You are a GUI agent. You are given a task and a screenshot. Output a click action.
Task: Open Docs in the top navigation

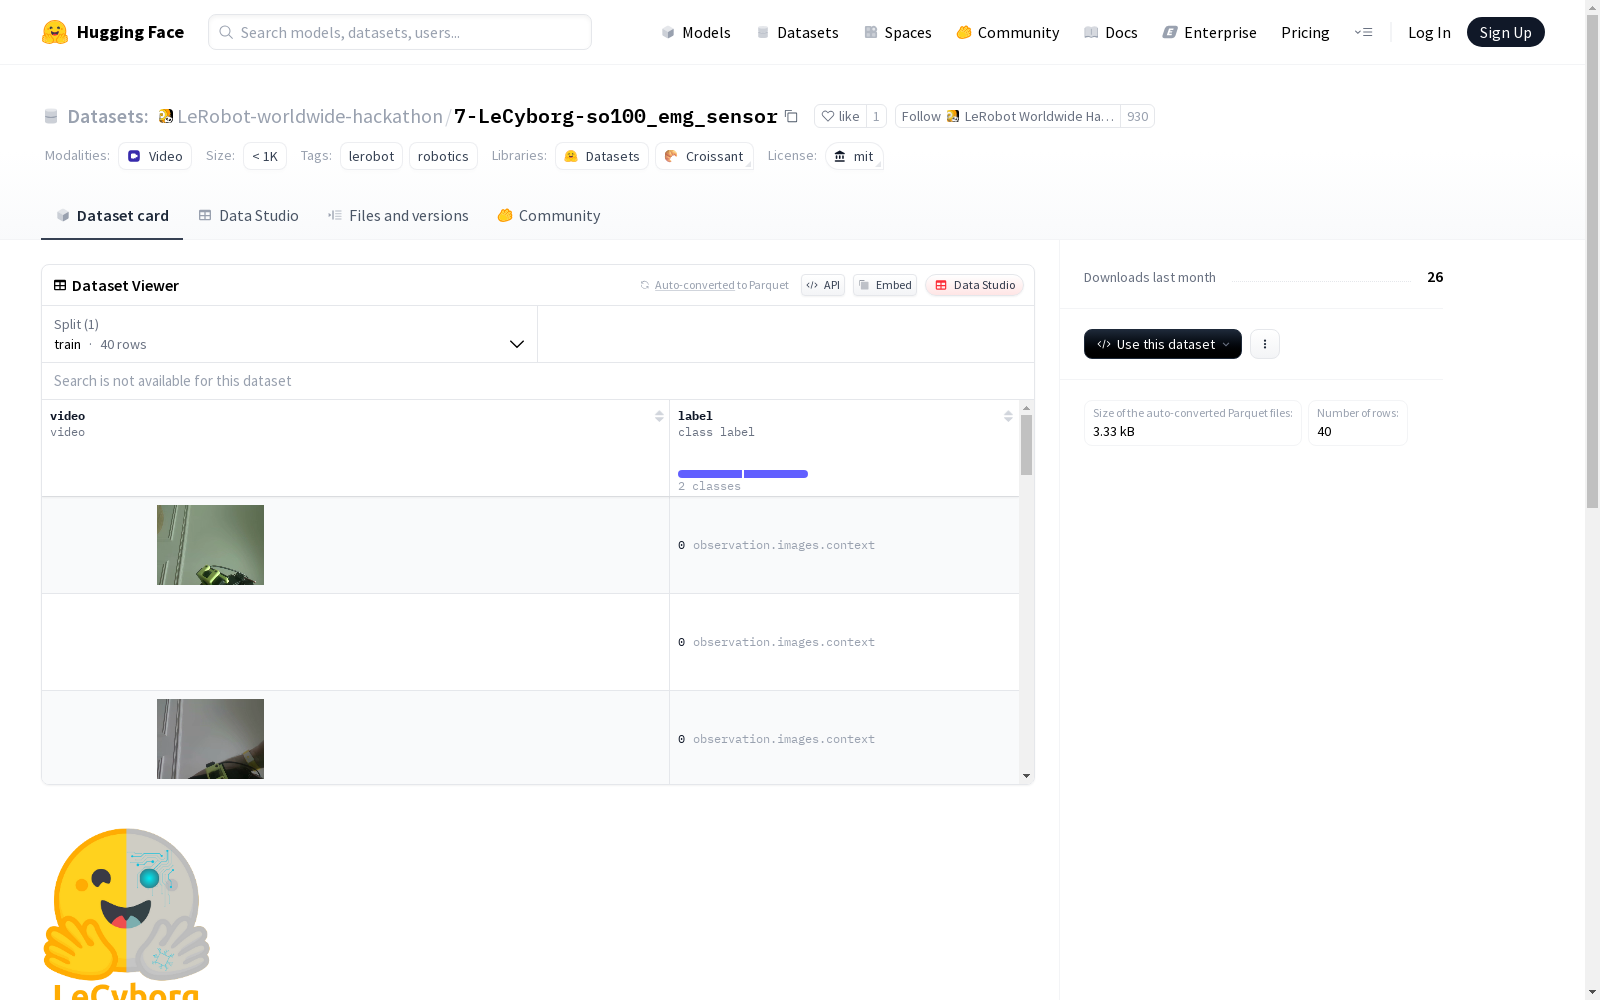point(1111,32)
